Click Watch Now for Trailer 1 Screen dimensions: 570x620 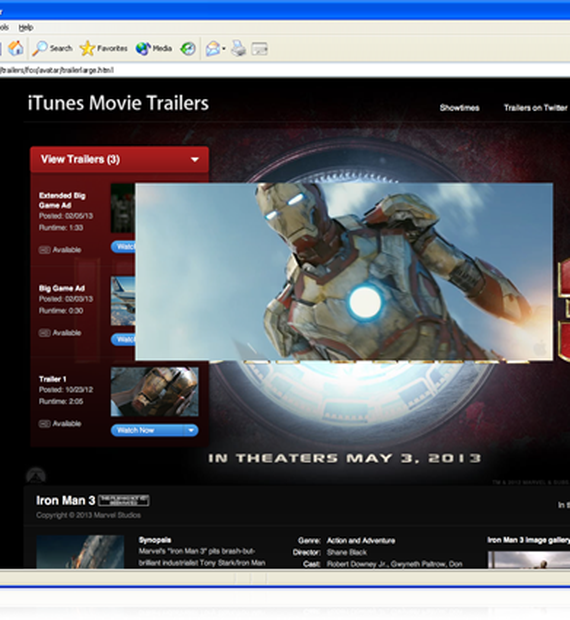(147, 430)
